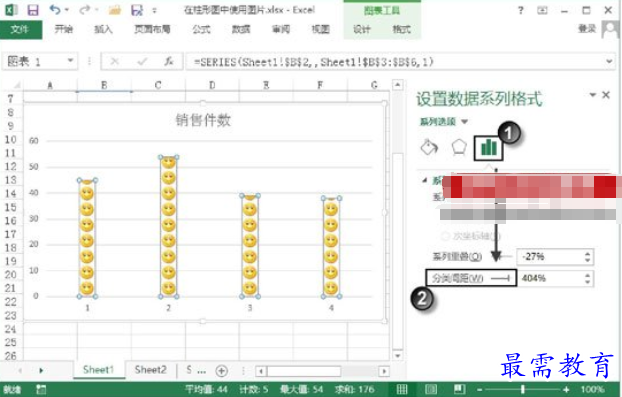Select the chart title text
Viewport: 622px width, 397px height.
(x=203, y=120)
